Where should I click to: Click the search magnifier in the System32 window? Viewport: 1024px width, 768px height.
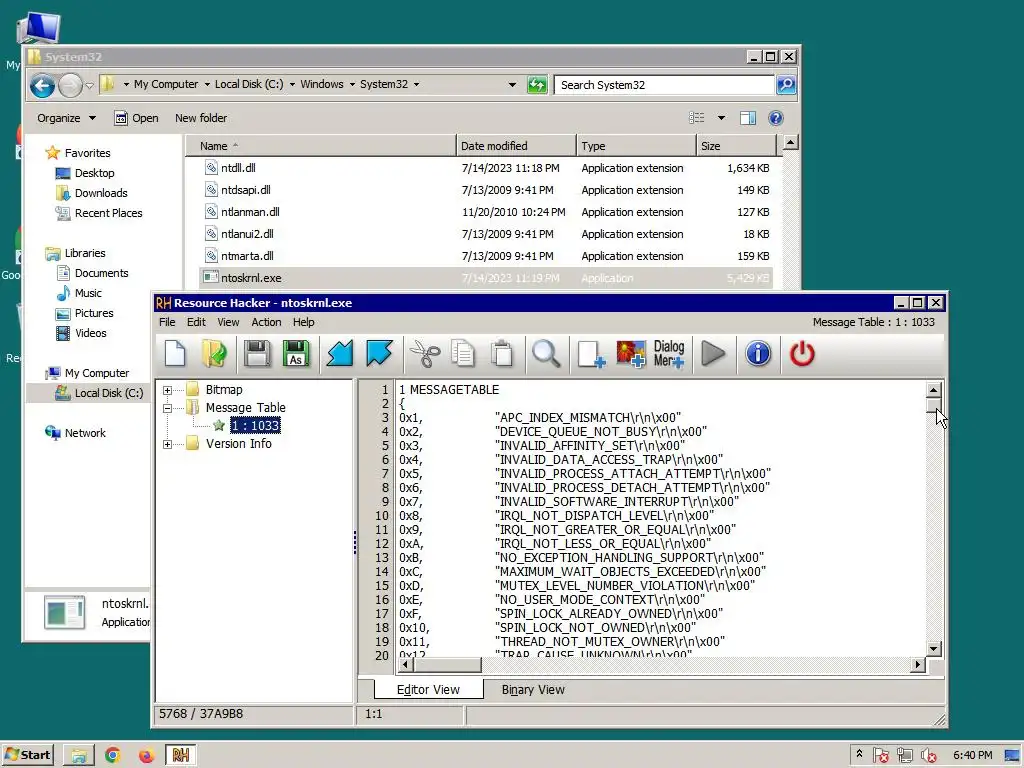pos(786,85)
